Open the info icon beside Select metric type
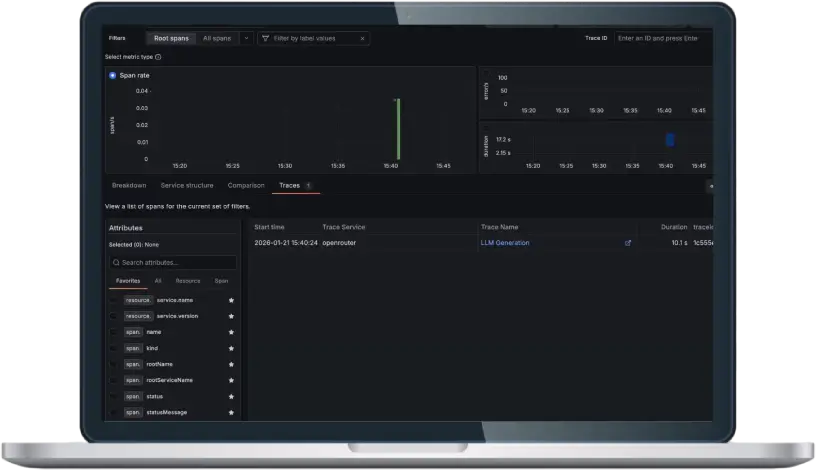This screenshot has height=470, width=816. point(158,57)
